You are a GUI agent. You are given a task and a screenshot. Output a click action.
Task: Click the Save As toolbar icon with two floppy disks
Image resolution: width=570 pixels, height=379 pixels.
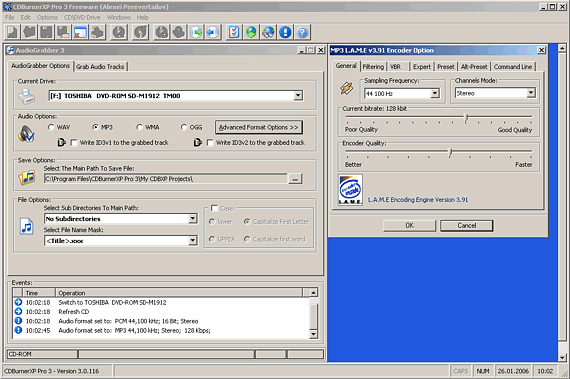[63, 32]
